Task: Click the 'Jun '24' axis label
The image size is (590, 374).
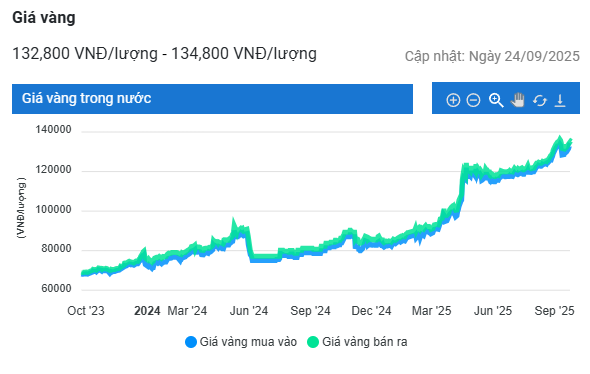Action: 249,311
